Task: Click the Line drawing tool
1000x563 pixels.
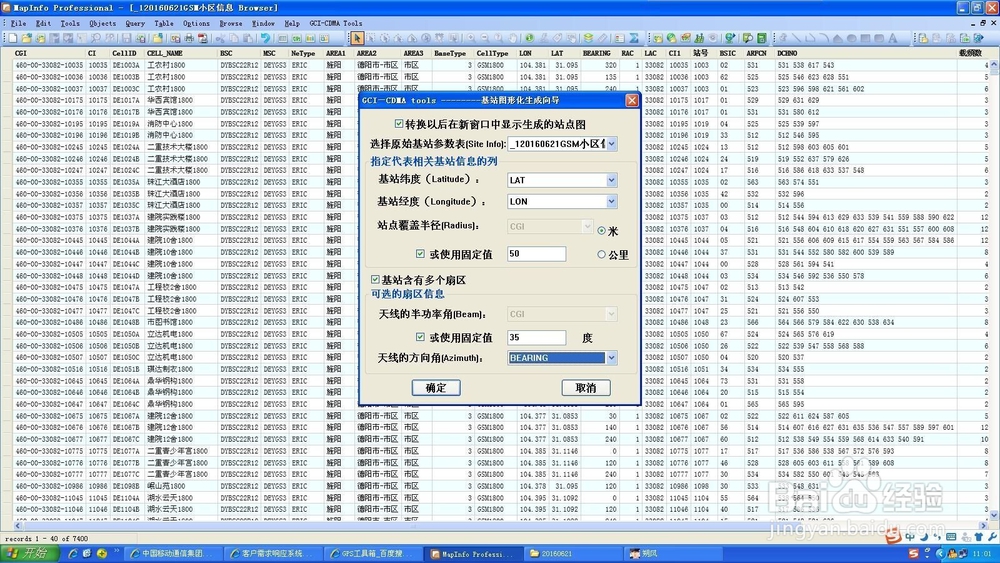Action: point(797,38)
